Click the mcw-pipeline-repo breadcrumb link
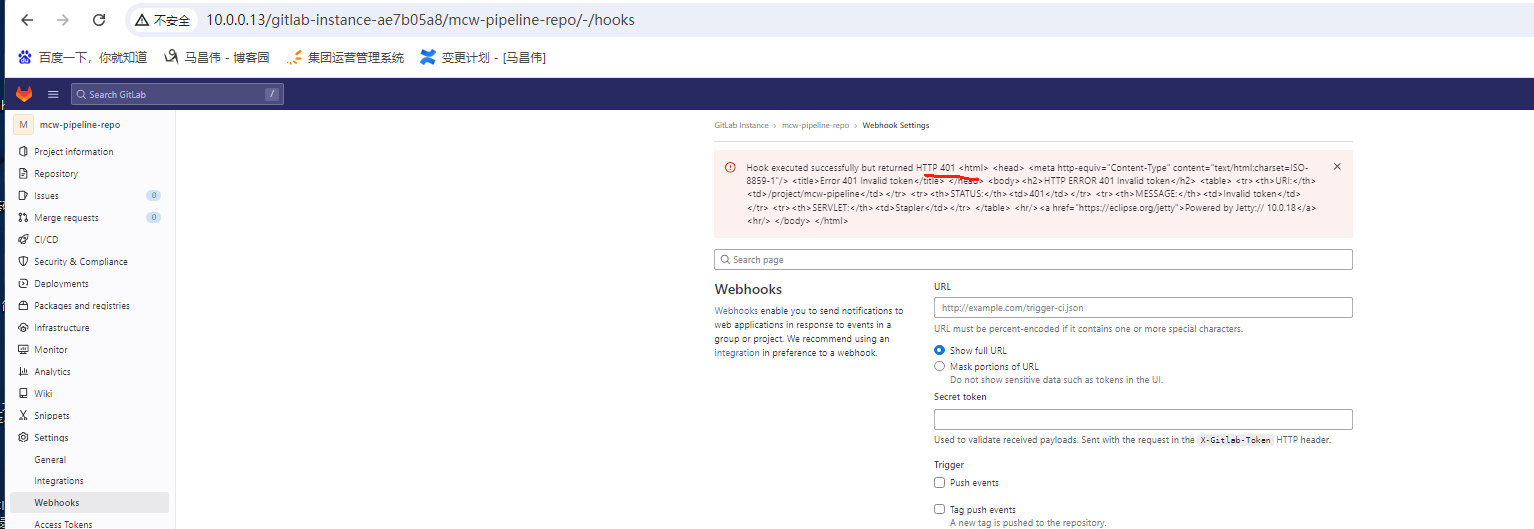This screenshot has height=529, width=1534. [x=815, y=126]
